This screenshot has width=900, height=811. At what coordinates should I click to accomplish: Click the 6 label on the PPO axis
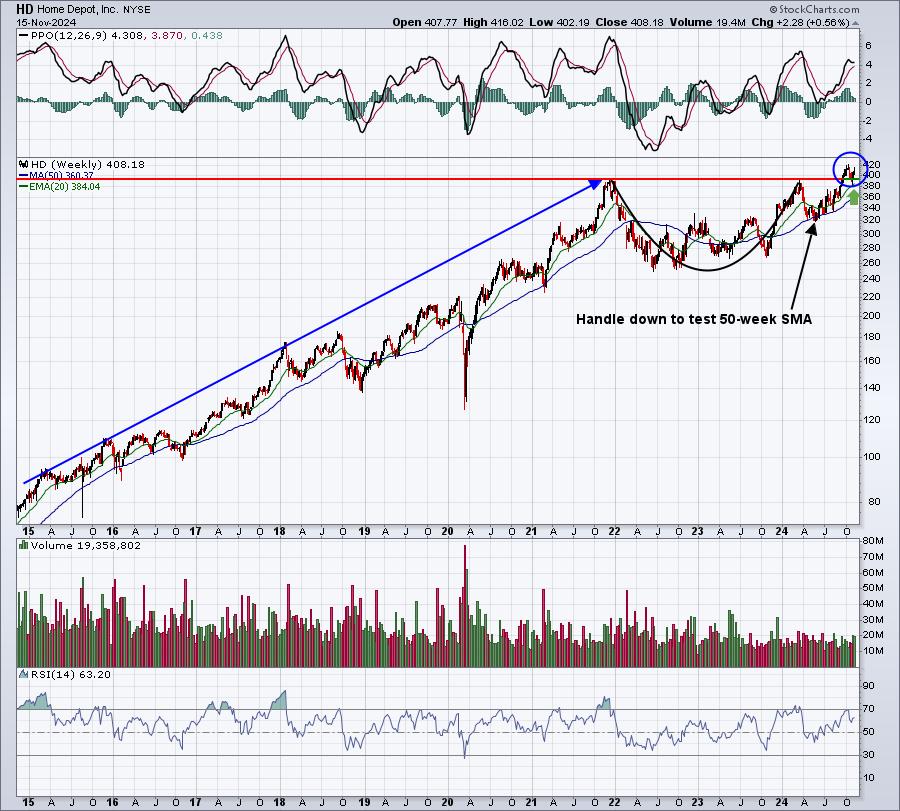coord(868,46)
